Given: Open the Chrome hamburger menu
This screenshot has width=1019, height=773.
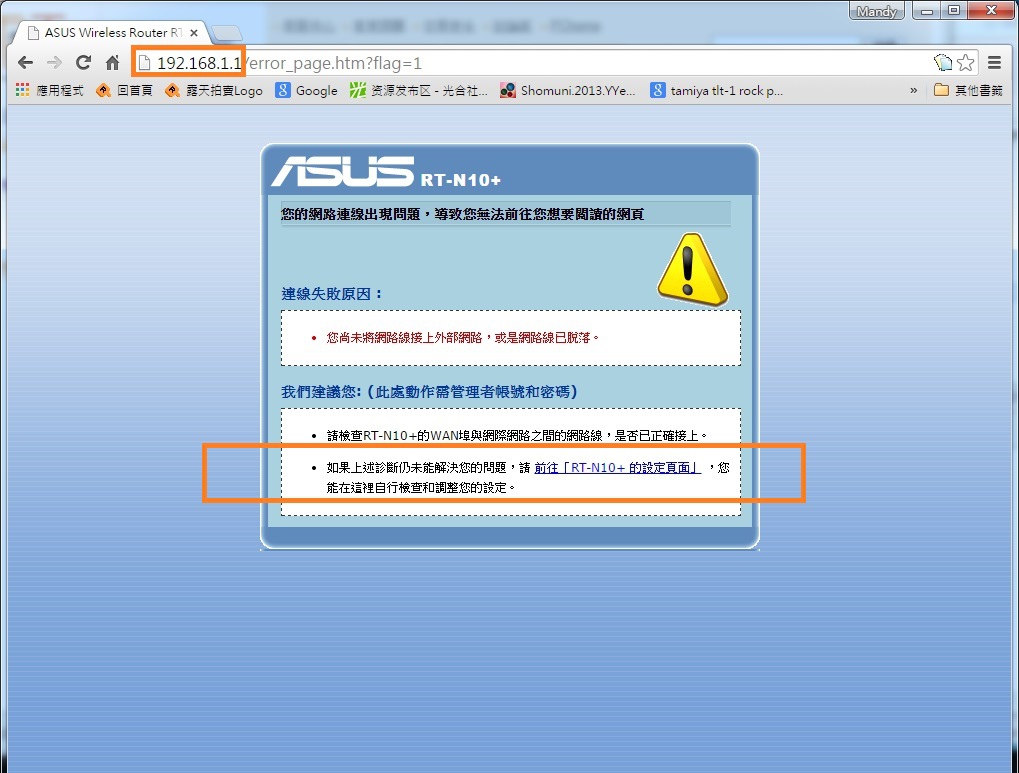Looking at the screenshot, I should (x=994, y=62).
